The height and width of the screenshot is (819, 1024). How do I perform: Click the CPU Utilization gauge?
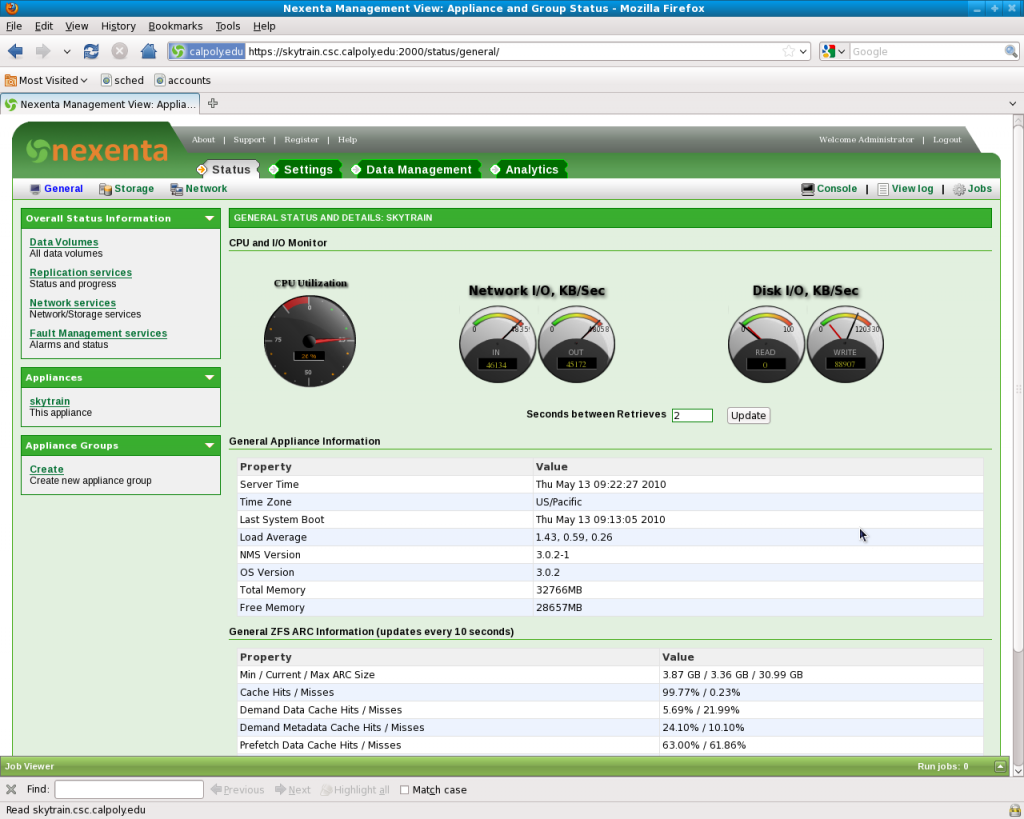click(x=310, y=340)
